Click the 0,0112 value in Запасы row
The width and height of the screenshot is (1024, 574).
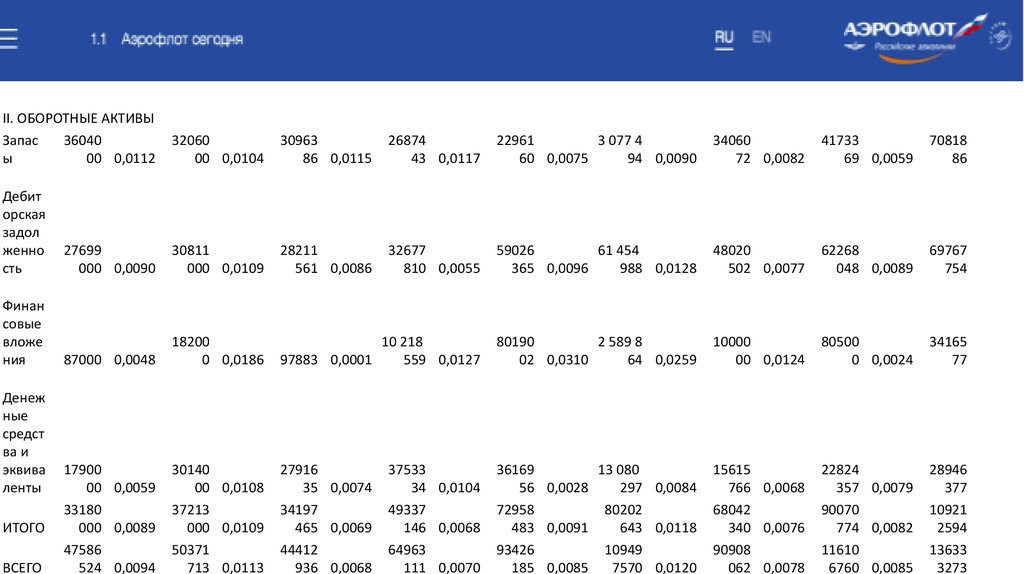135,158
